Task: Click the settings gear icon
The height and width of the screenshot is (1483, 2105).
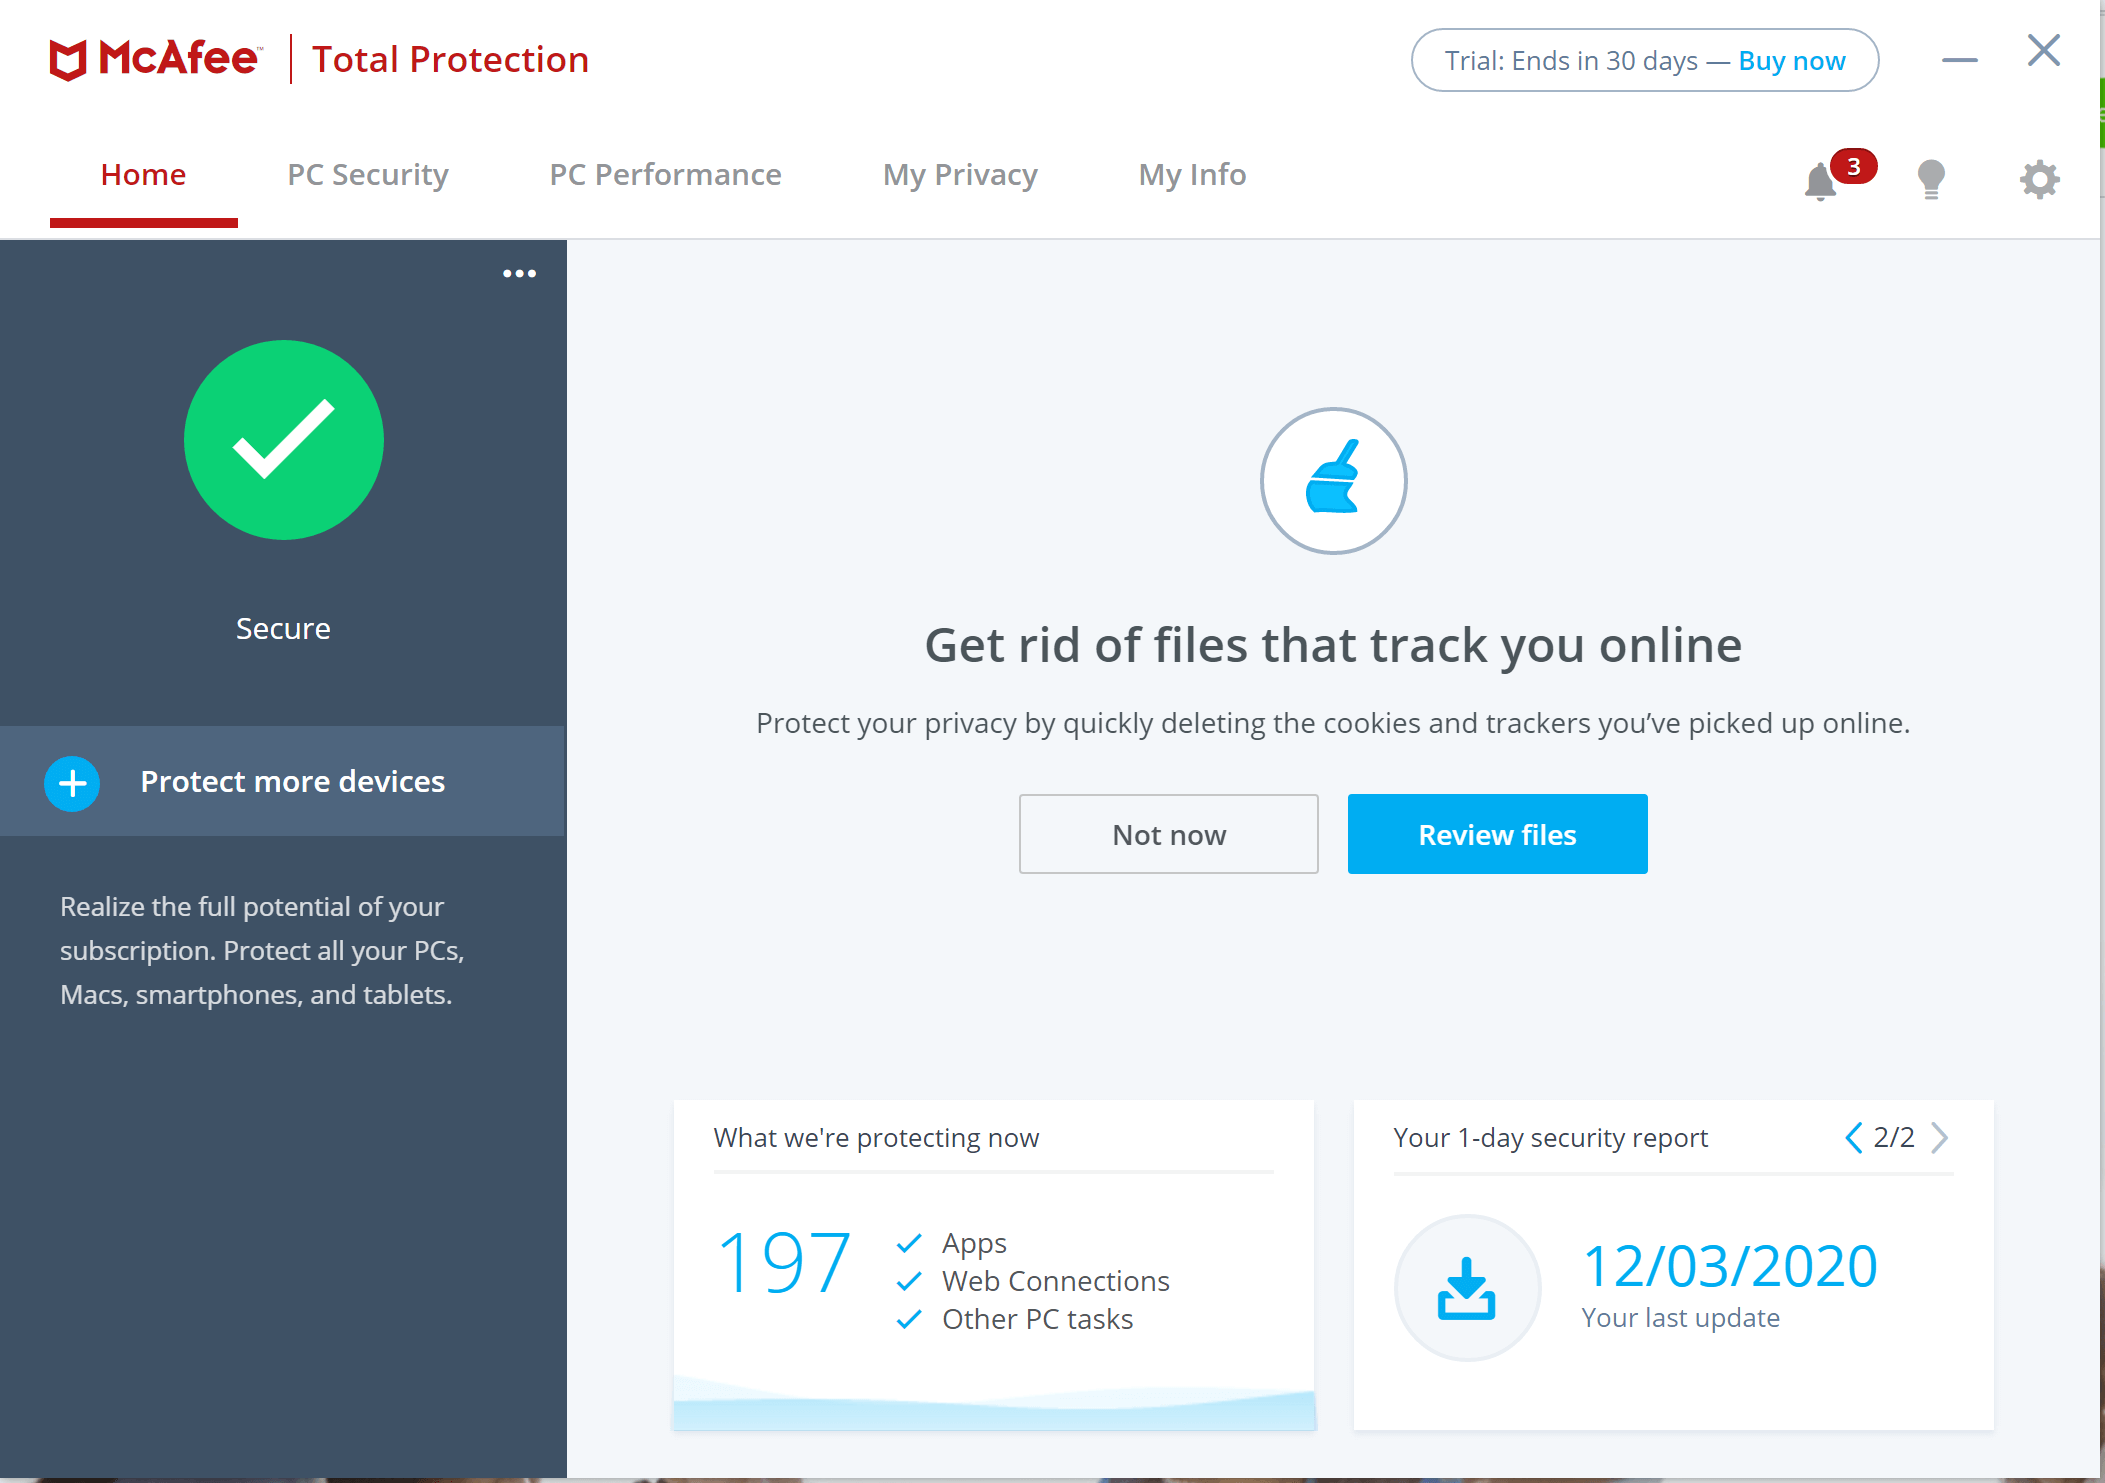Action: (2039, 178)
